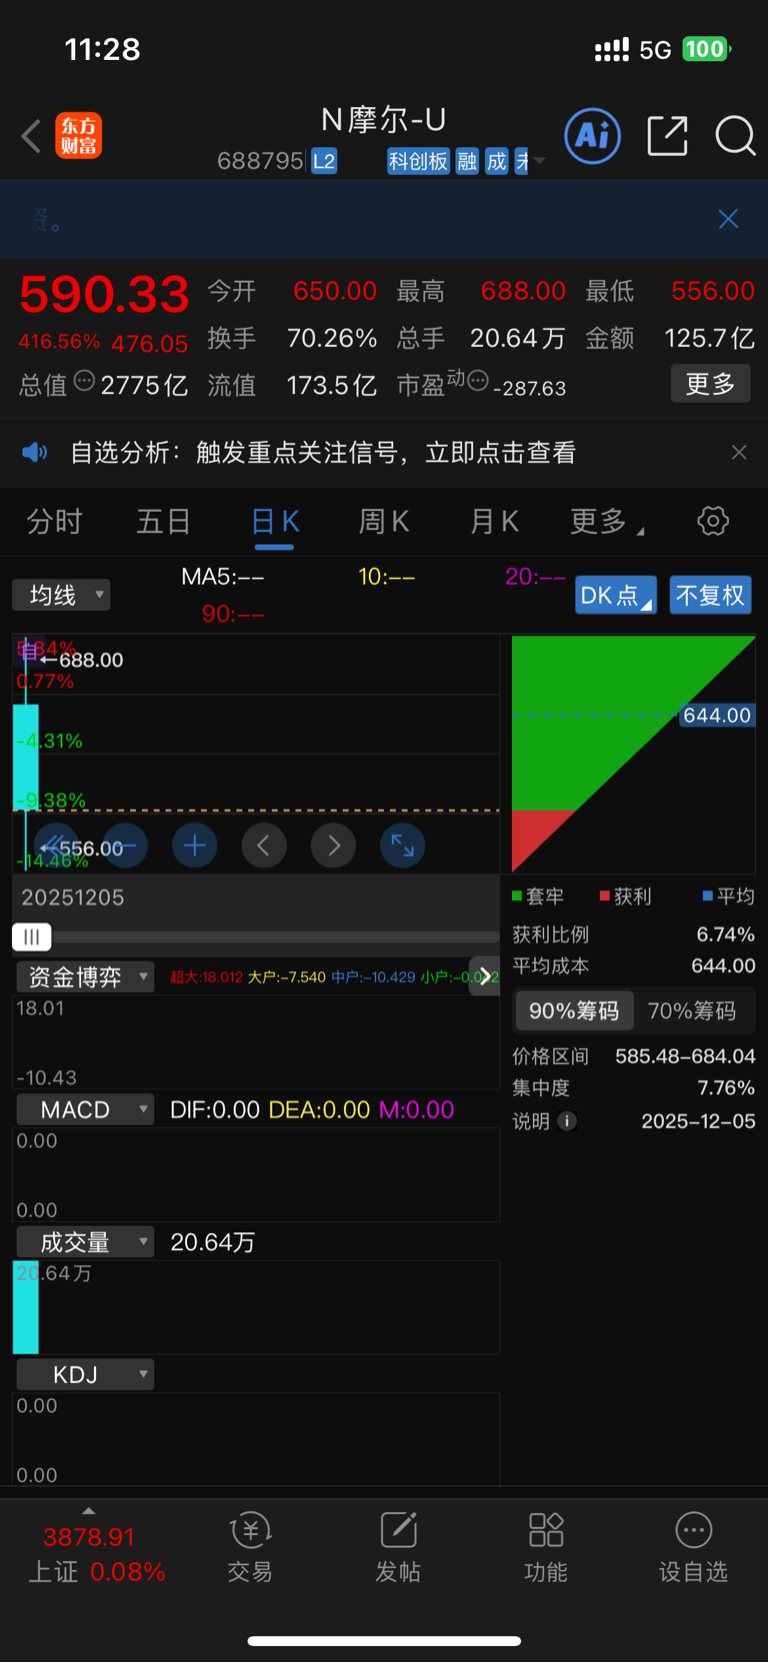Screen dimensions: 768x1663
Task: Tap 金额 value 125.7亿
Action: 710,338
